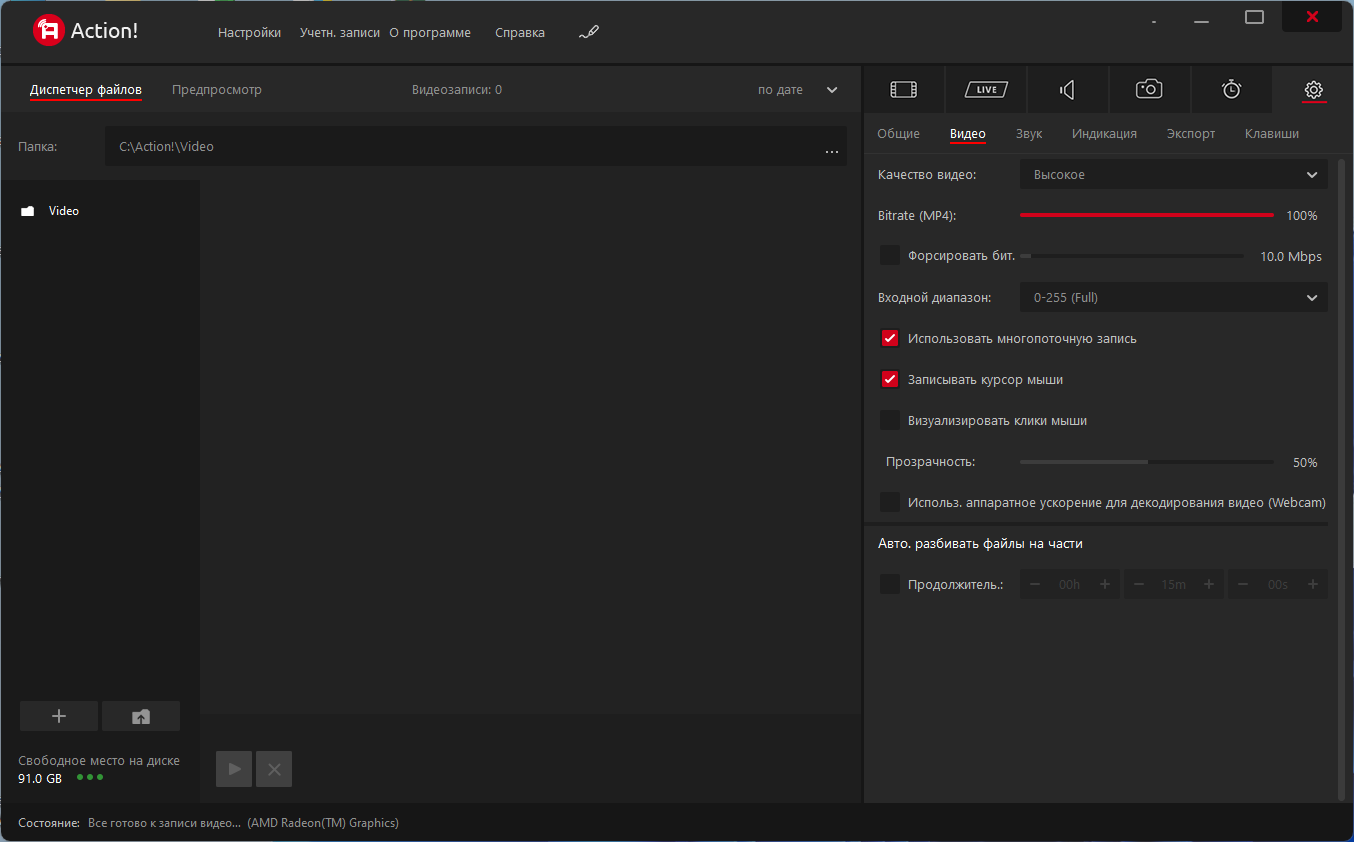
Task: Open Качество видео dropdown
Action: tap(1174, 174)
